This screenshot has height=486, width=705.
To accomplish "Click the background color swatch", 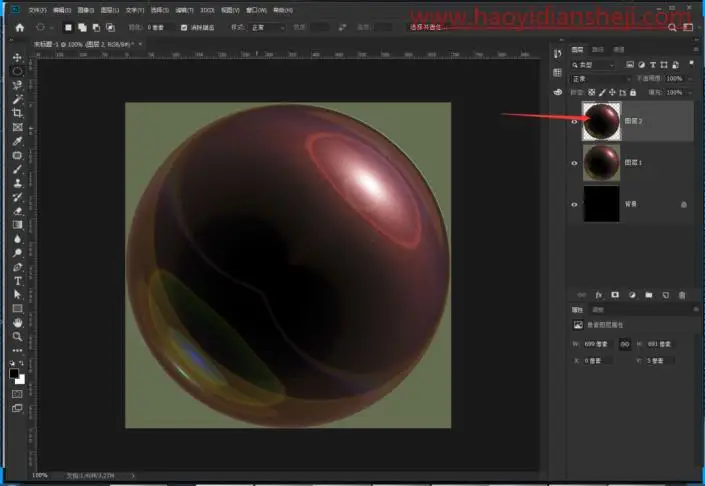I will coord(20,379).
